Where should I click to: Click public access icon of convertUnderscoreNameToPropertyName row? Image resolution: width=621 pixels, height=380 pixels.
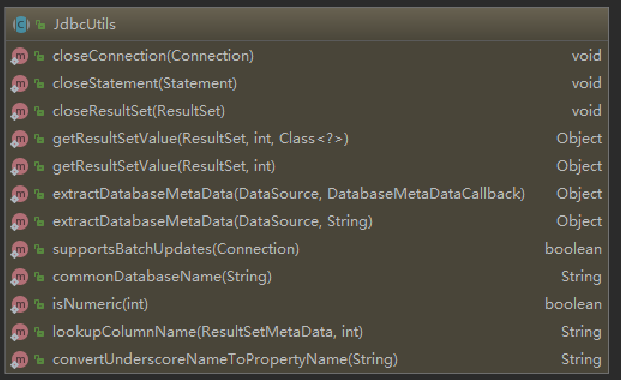39,360
